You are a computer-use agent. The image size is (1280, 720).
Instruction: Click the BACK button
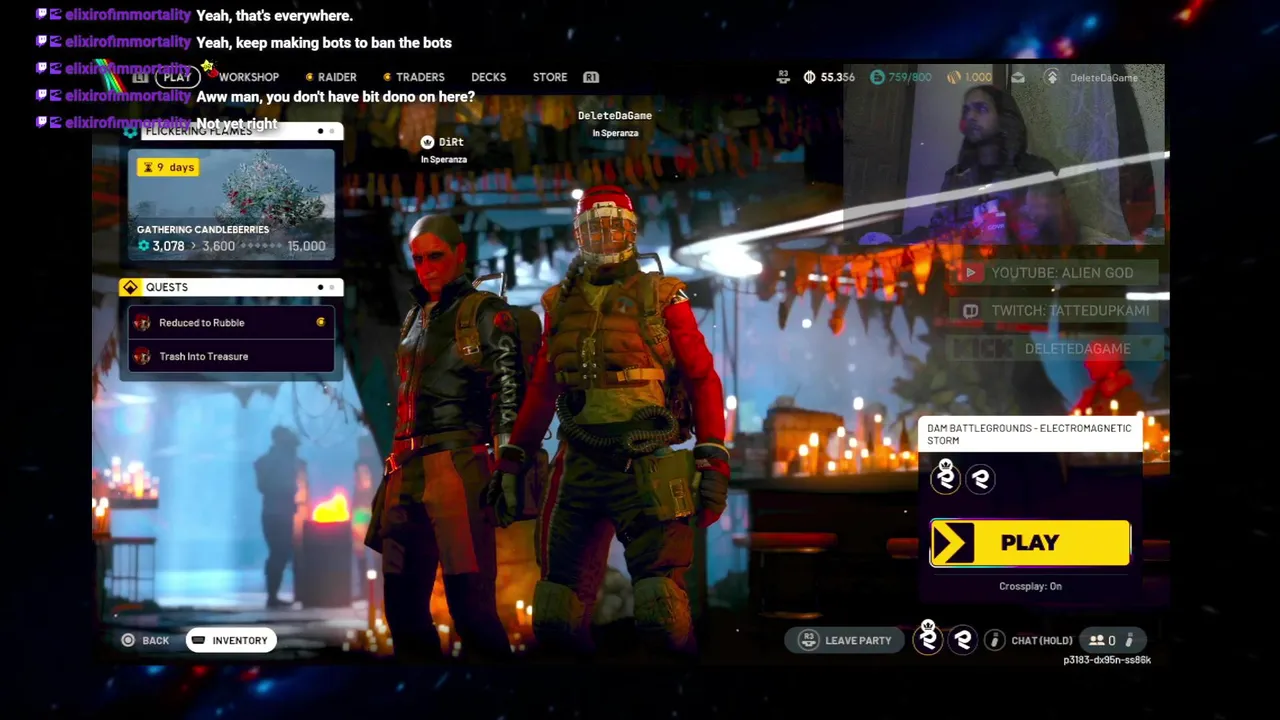coord(145,640)
